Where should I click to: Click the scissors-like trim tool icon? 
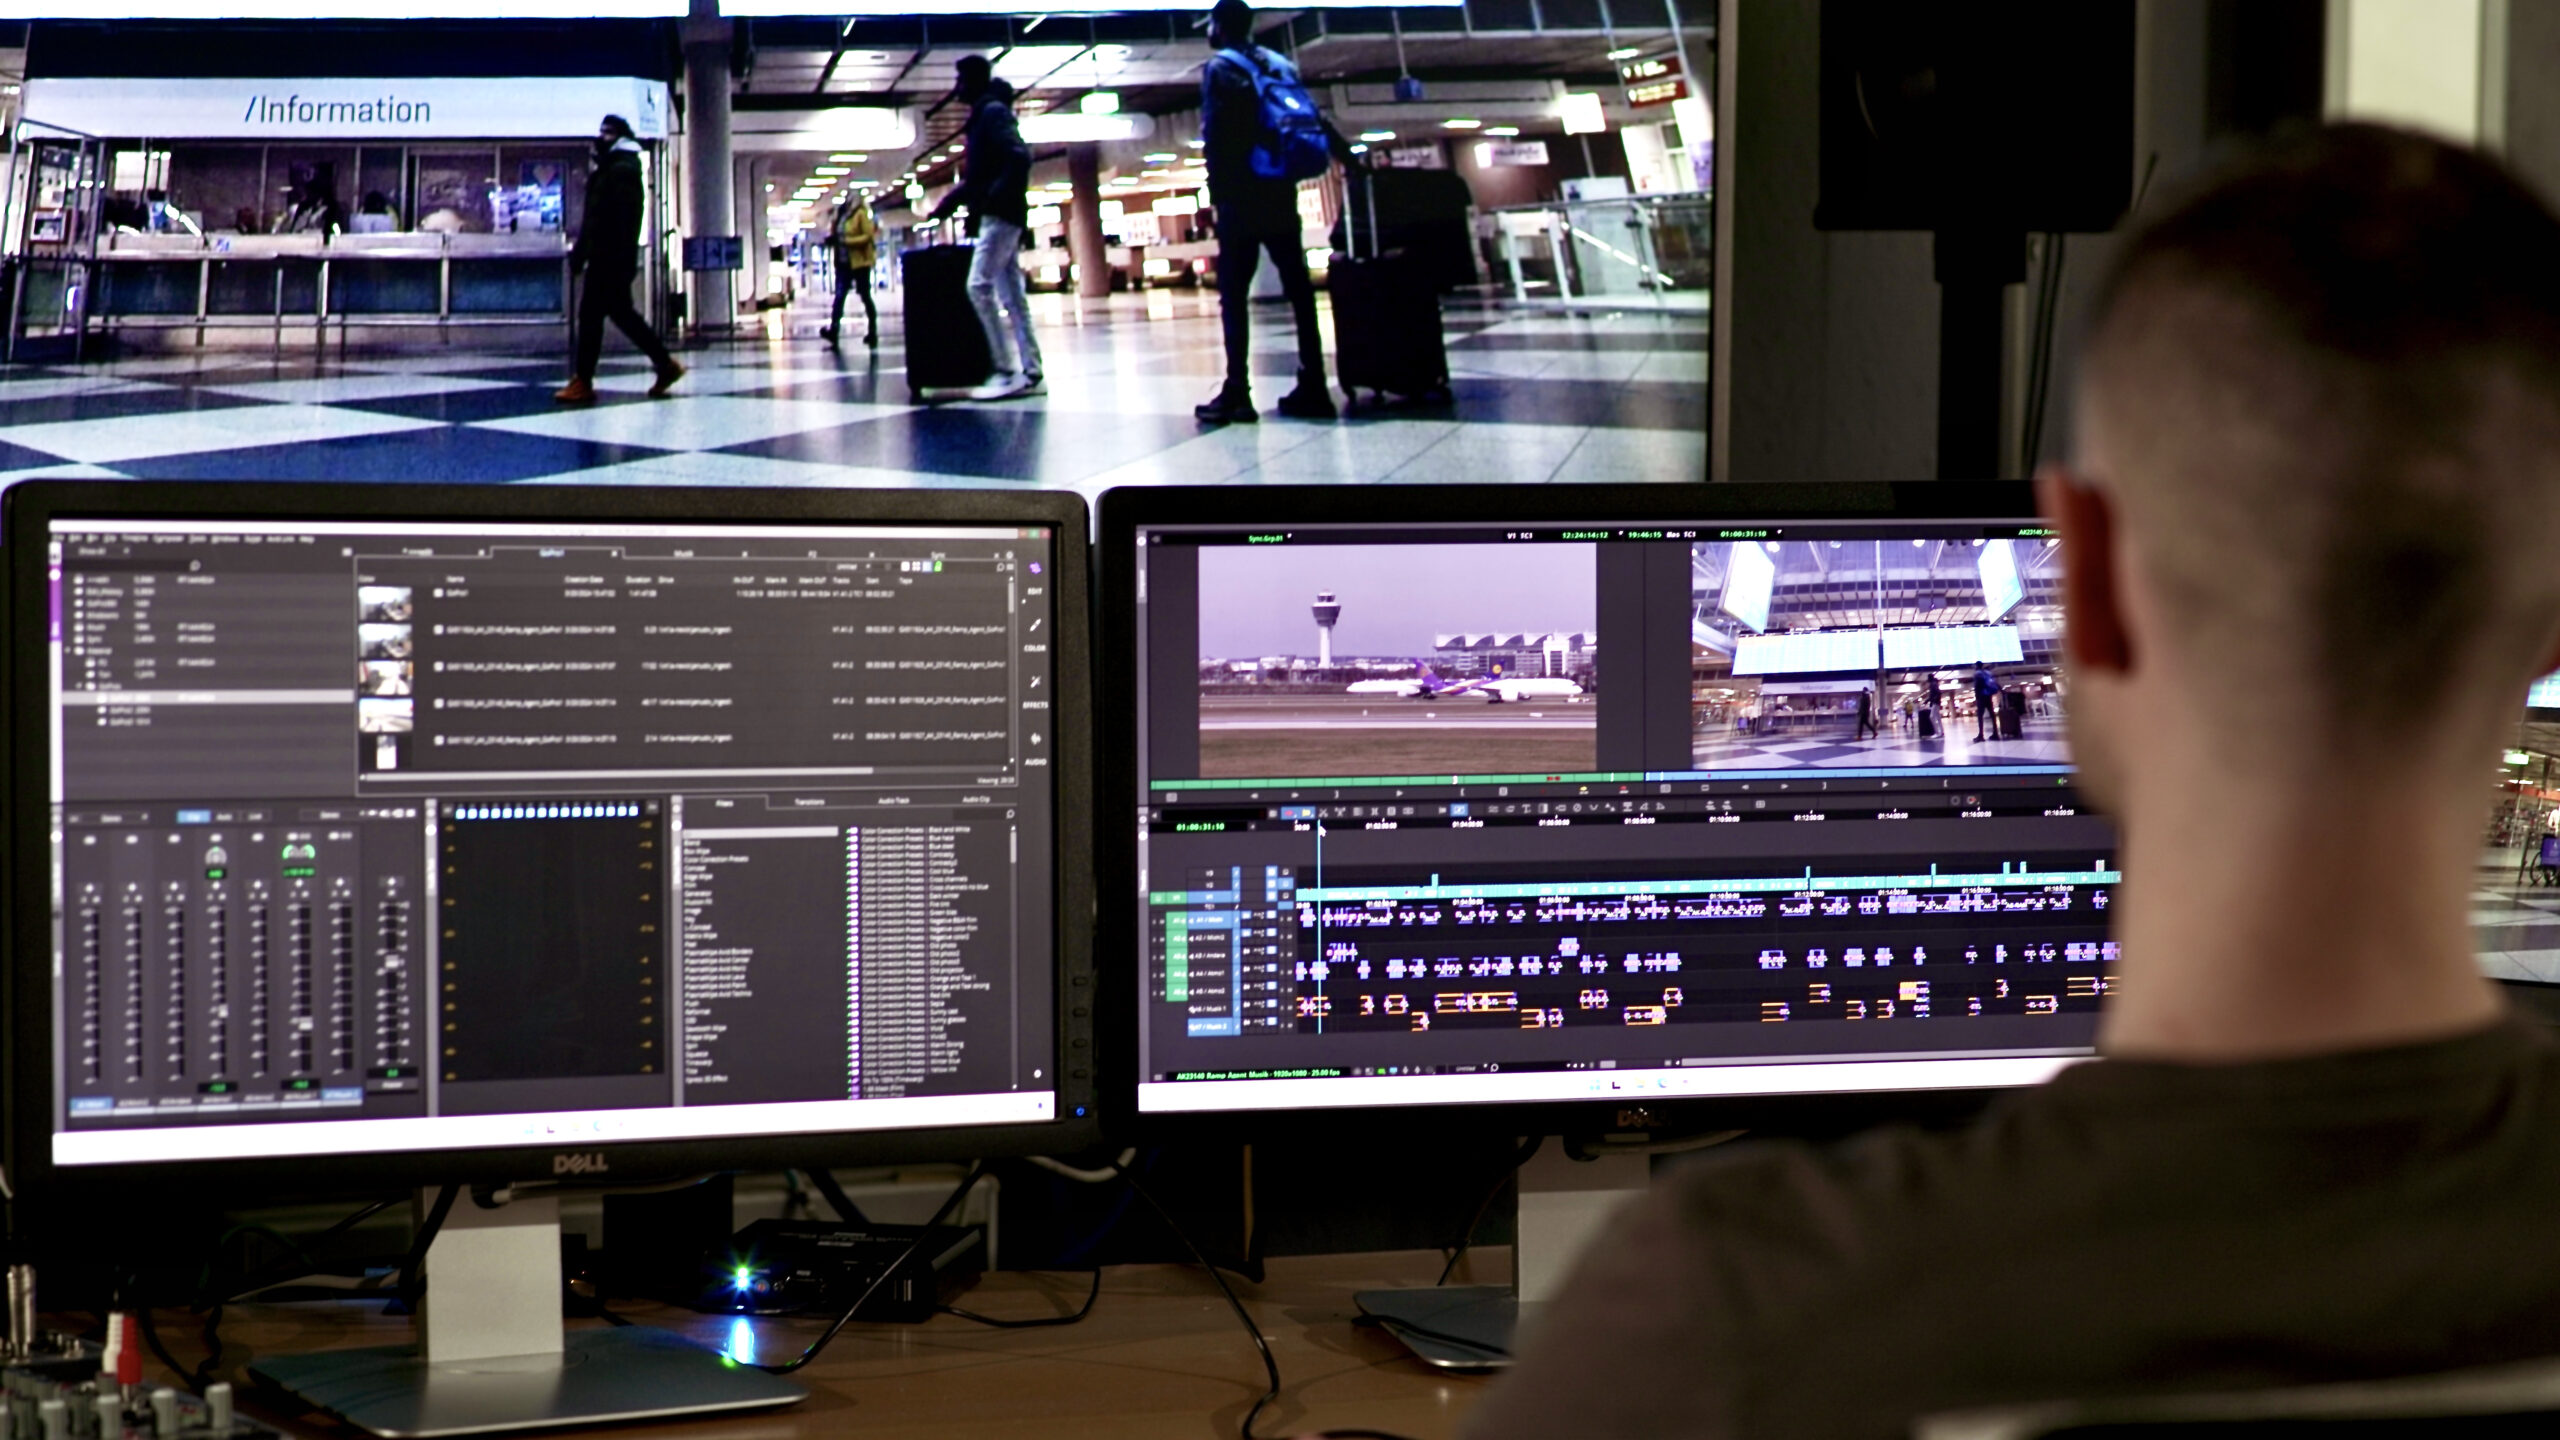[1323, 812]
